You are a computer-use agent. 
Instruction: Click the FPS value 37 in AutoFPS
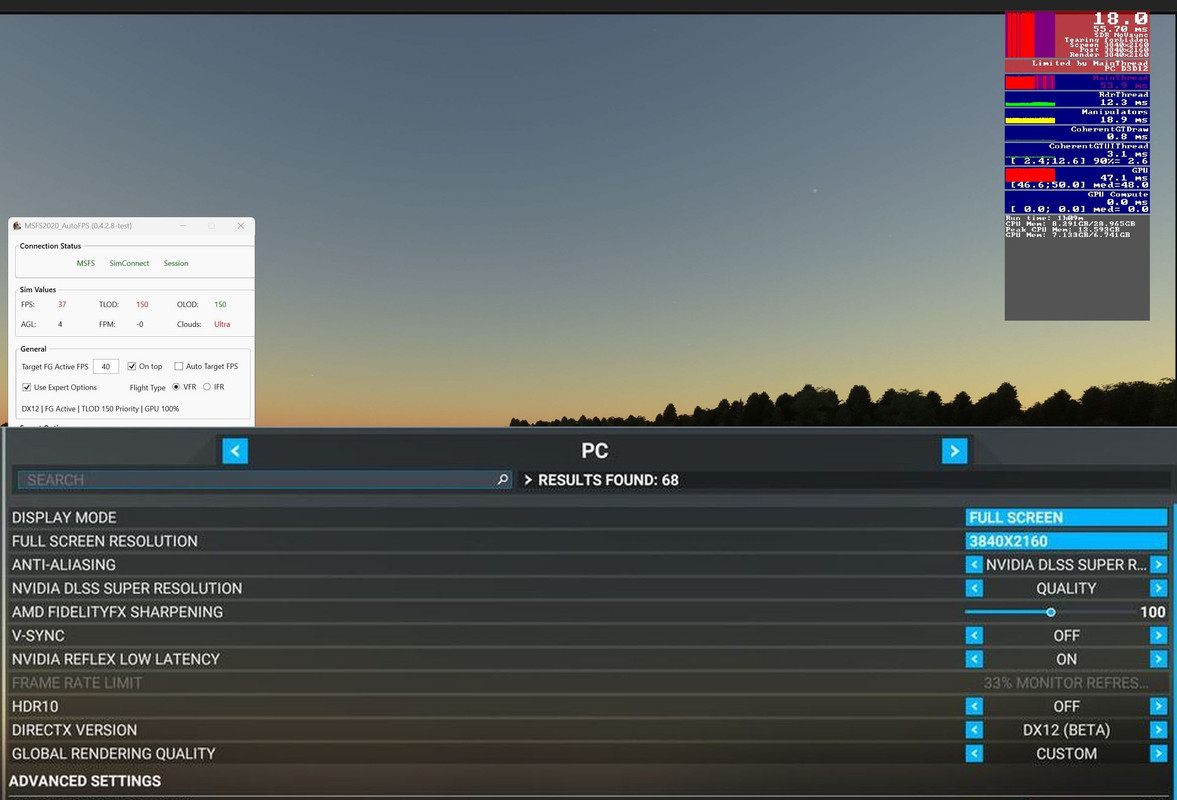[x=62, y=305]
